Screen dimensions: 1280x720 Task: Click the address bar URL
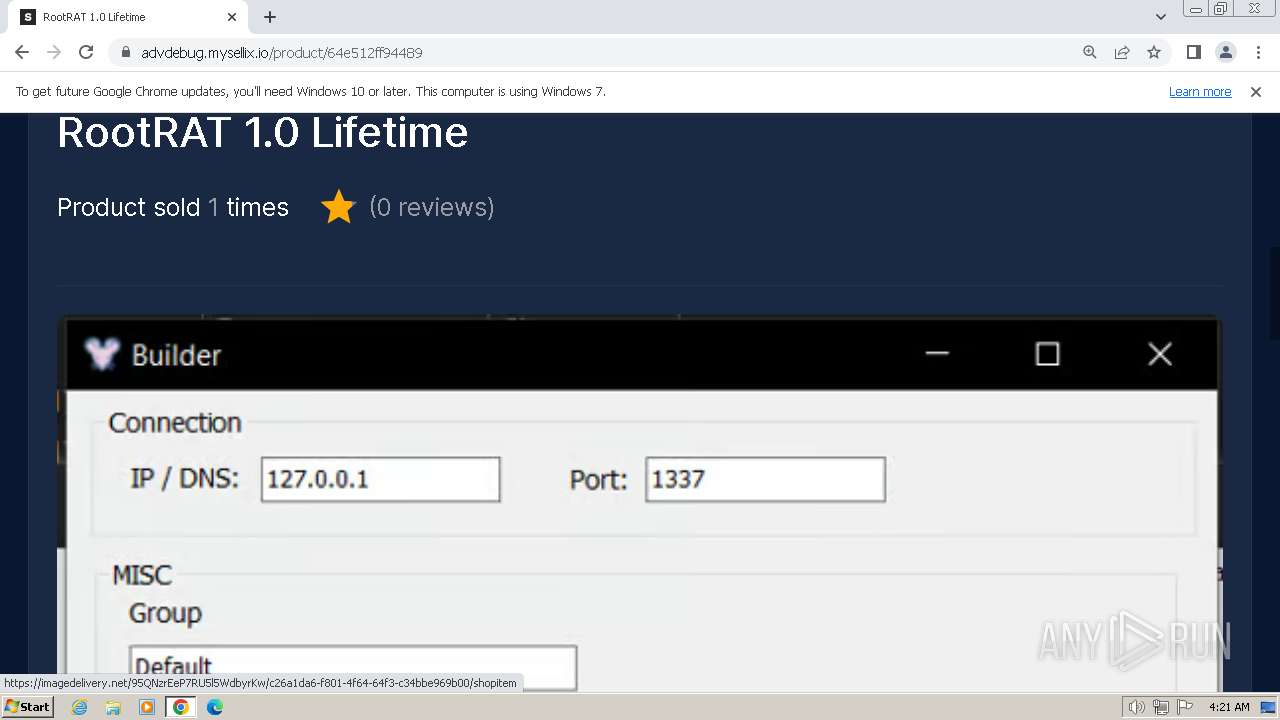(x=282, y=53)
